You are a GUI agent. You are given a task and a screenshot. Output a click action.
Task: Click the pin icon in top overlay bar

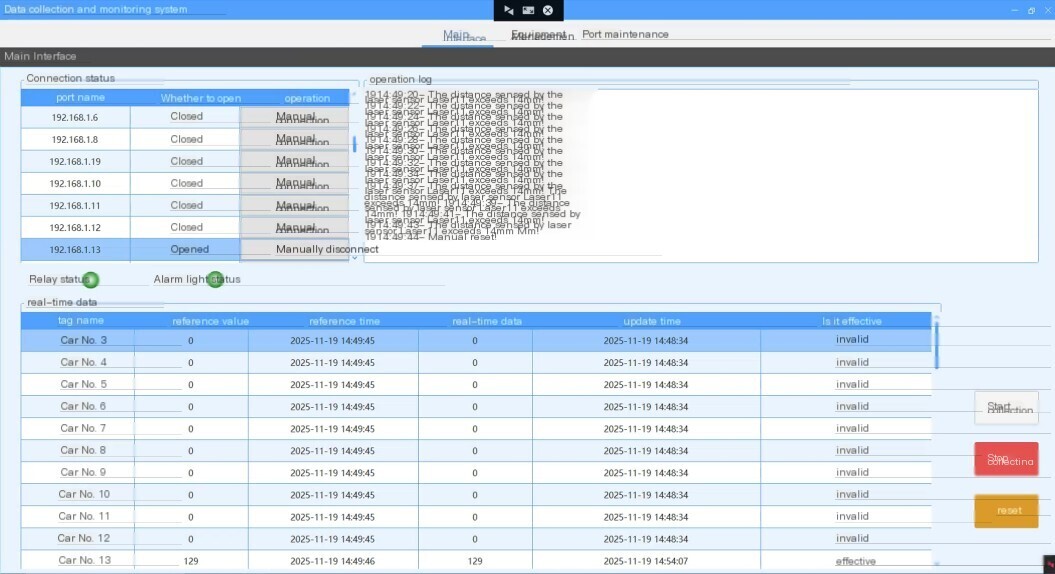[509, 10]
